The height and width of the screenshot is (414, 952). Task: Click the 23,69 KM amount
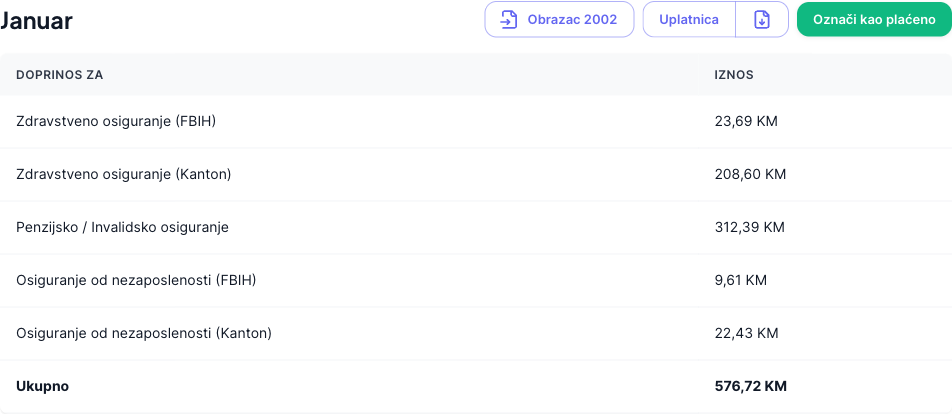coord(746,121)
